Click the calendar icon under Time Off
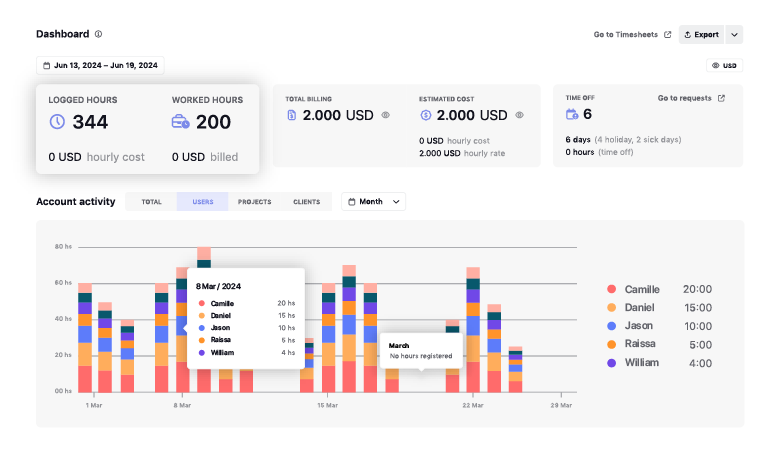 click(x=572, y=114)
